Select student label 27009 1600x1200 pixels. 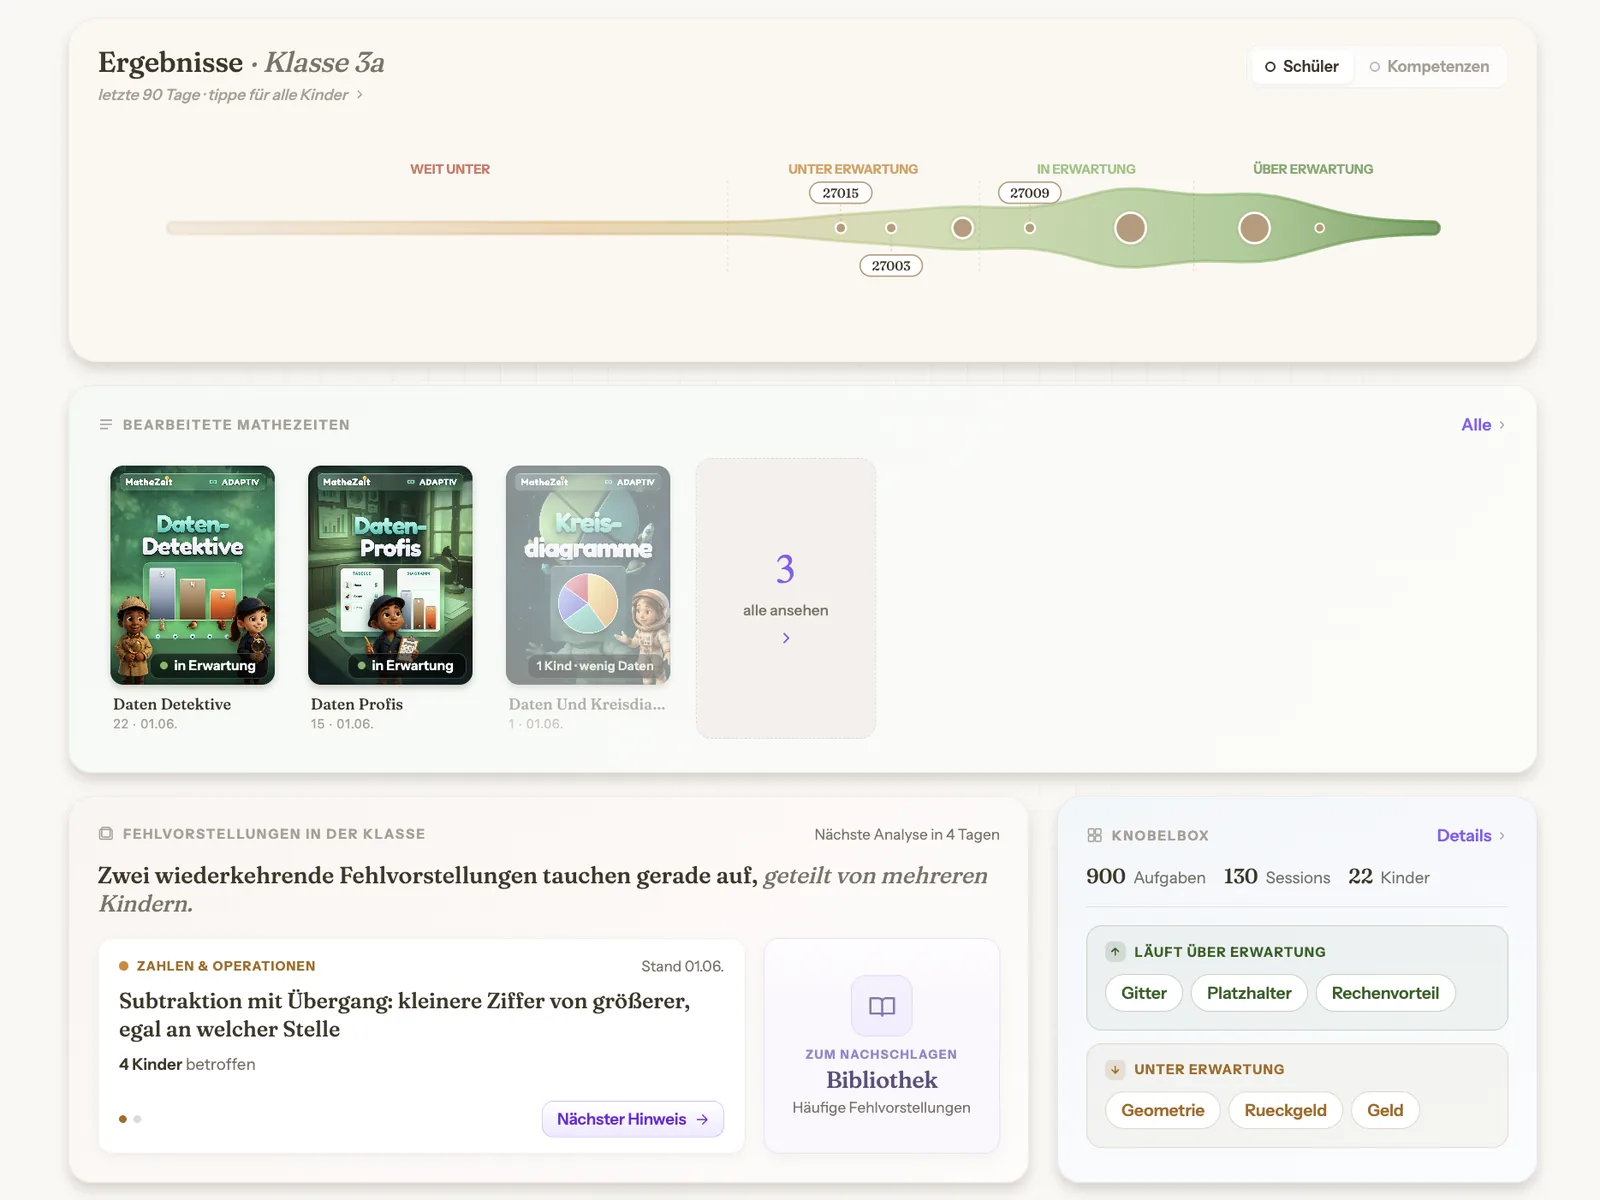[1030, 193]
